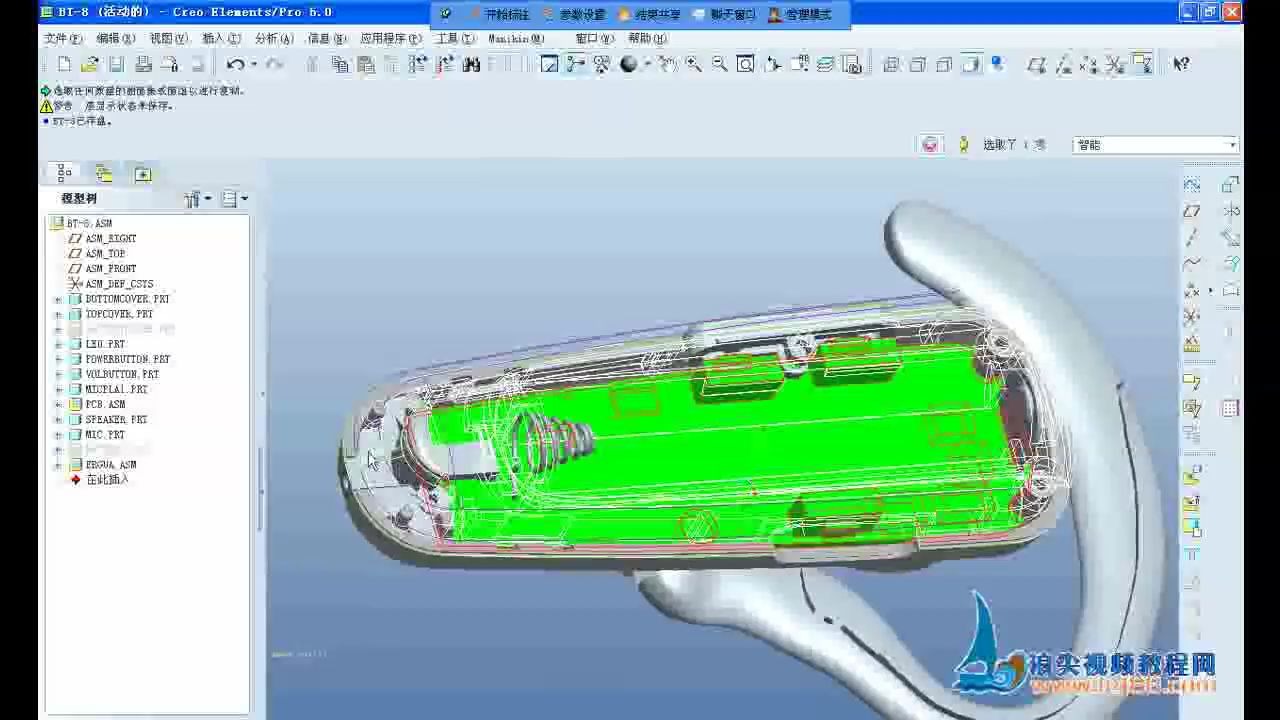Open the Reorient view icon
Image resolution: width=1280 pixels, height=720 pixels.
point(771,64)
